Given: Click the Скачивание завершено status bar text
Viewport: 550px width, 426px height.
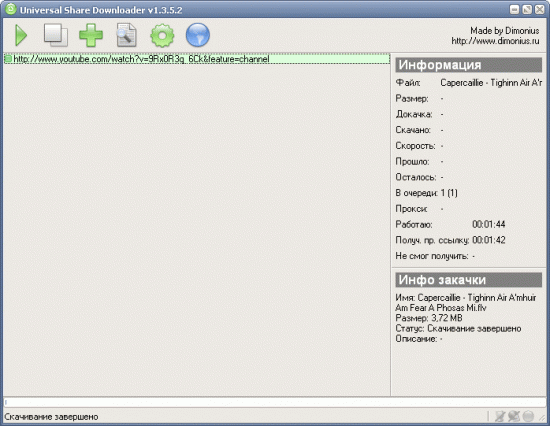Looking at the screenshot, I should point(51,417).
